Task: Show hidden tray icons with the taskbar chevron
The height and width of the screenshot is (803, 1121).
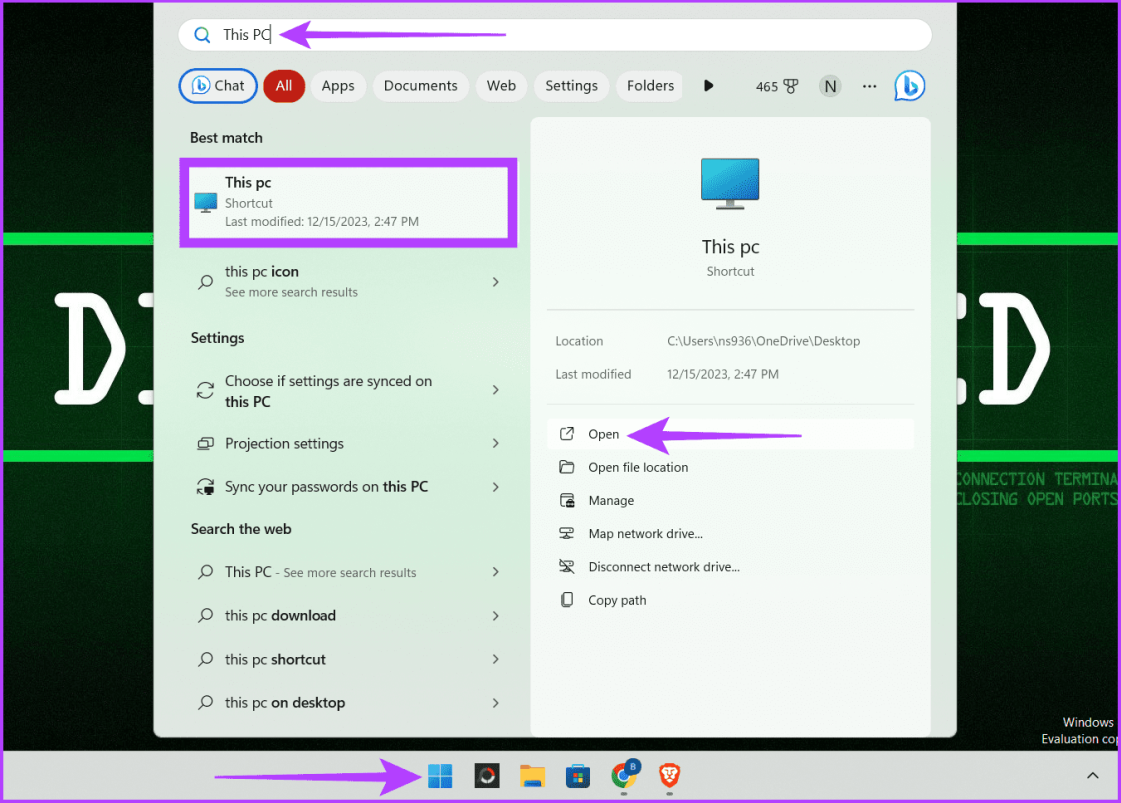Action: tap(1093, 775)
